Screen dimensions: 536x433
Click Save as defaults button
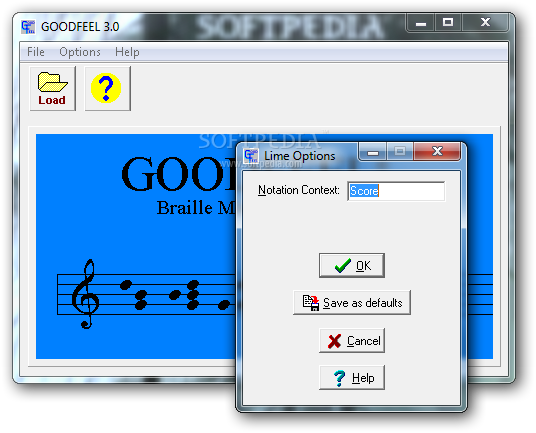(352, 302)
